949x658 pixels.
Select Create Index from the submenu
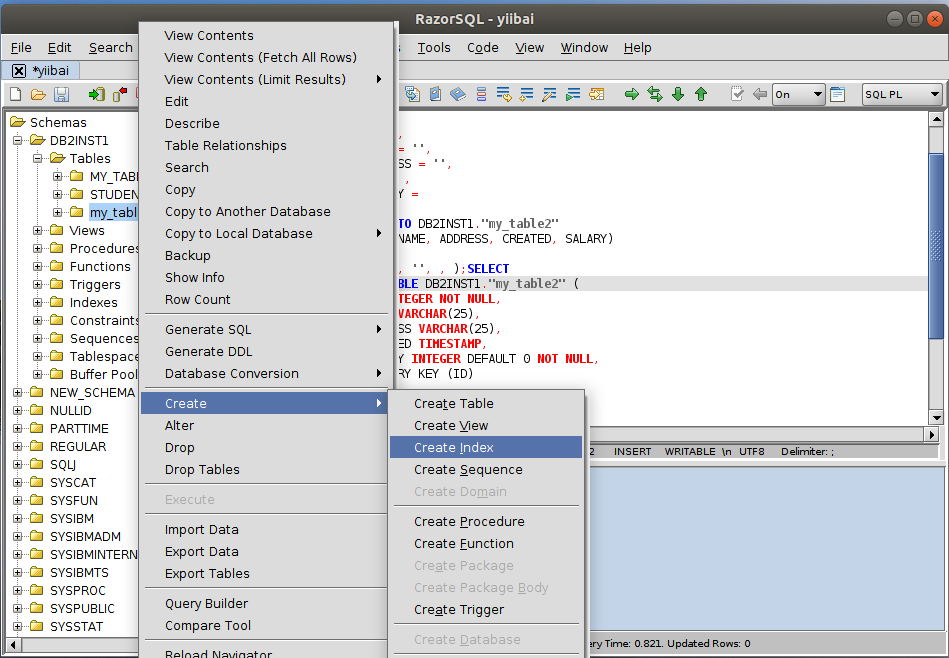coord(454,448)
